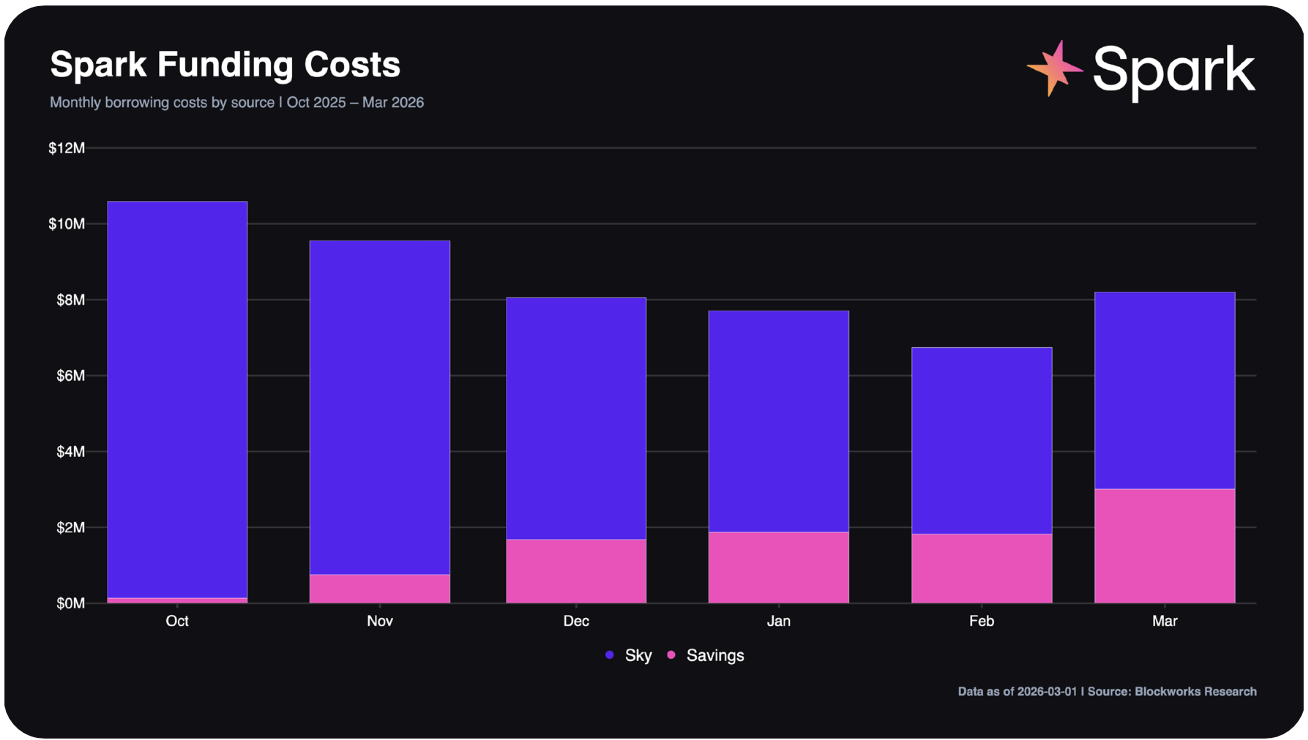Click the $0M axis label
The height and width of the screenshot is (740, 1308).
71,603
